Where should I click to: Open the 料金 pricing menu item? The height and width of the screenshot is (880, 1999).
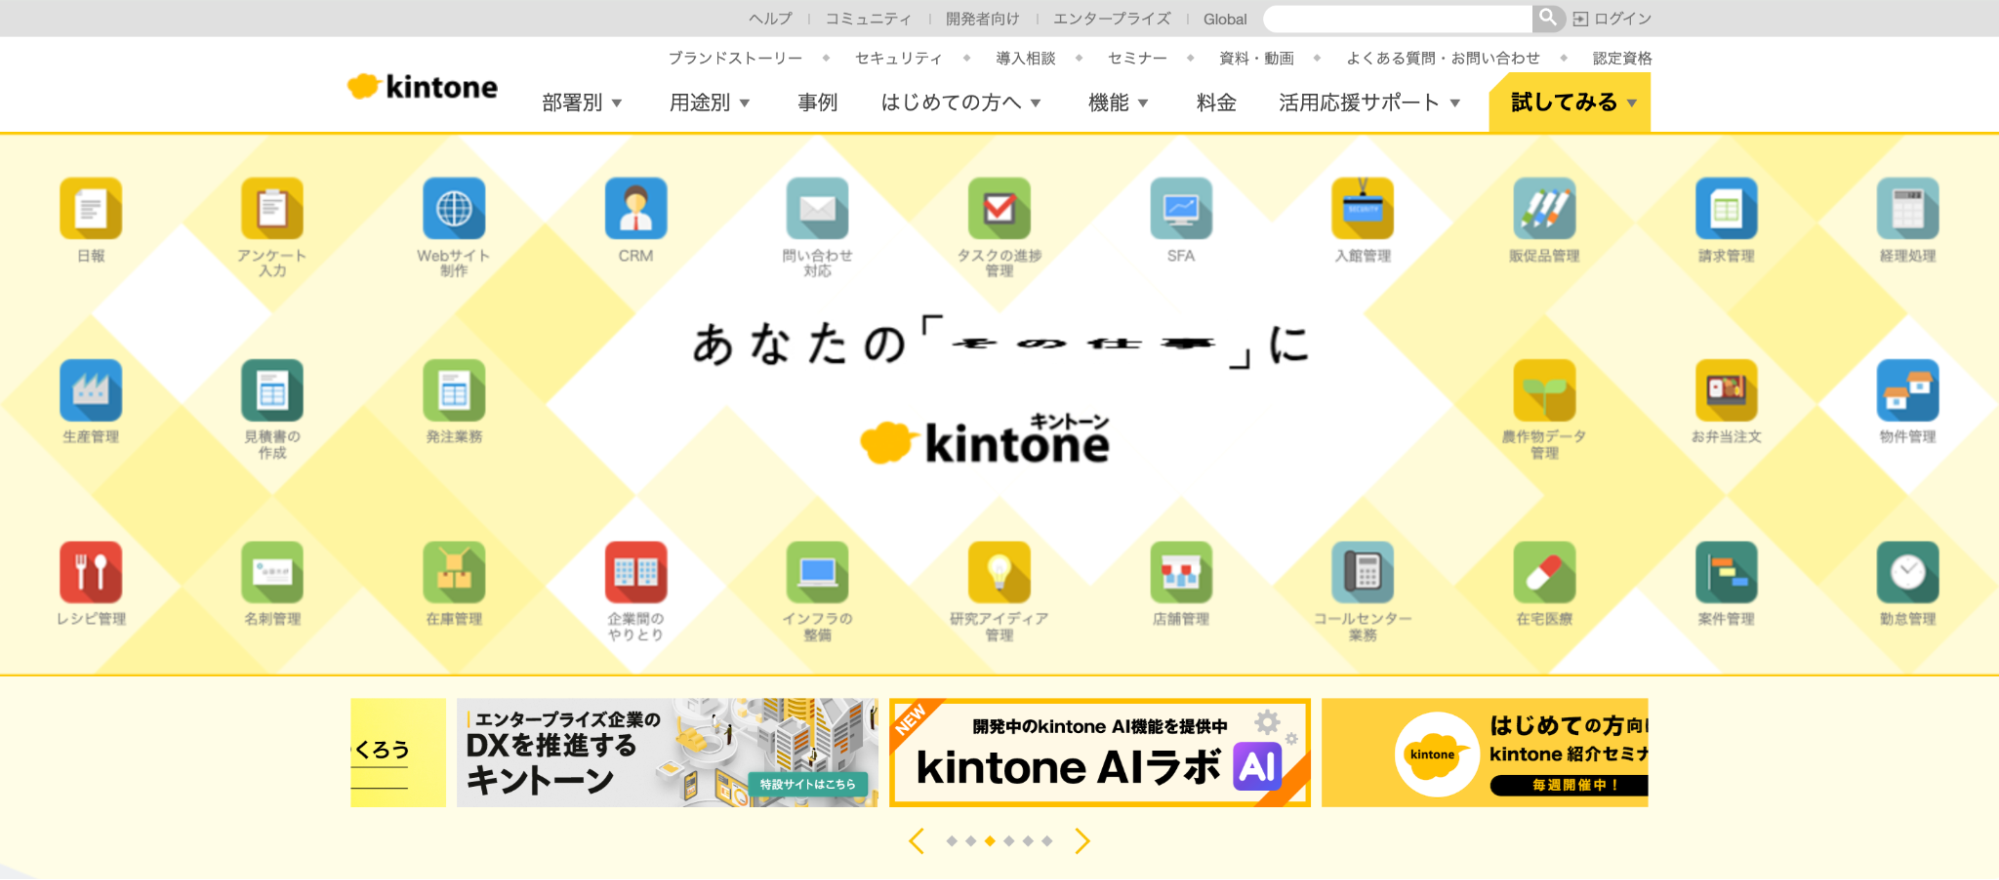(1216, 103)
